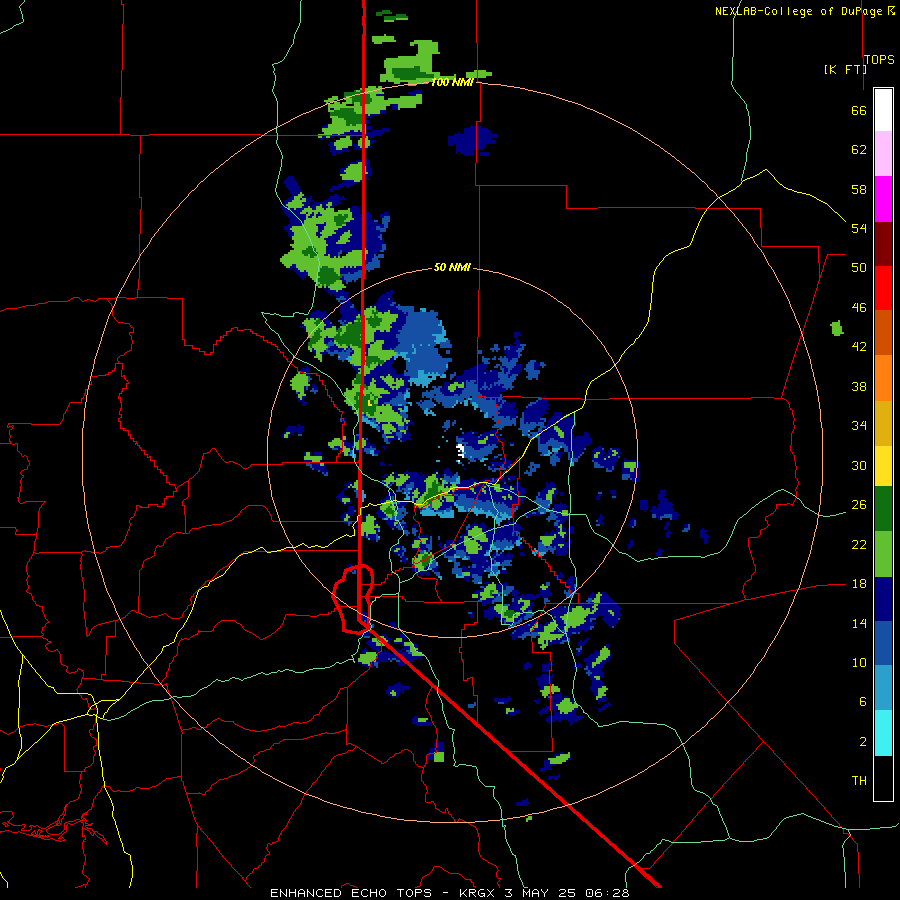Click the 2 value on legend scale

tap(863, 742)
